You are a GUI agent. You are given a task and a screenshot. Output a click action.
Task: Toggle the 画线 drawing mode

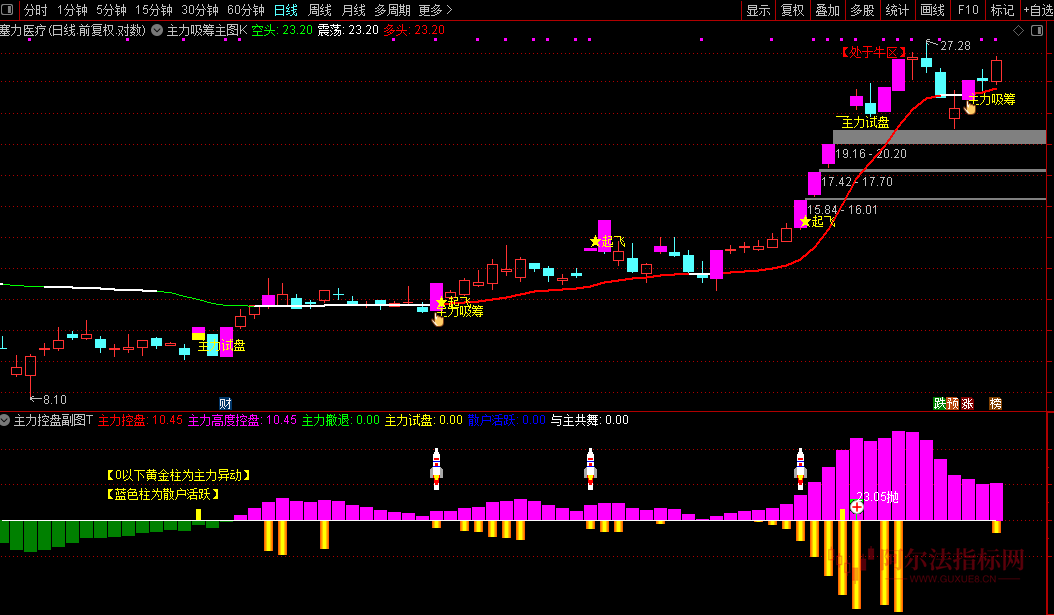(x=932, y=10)
